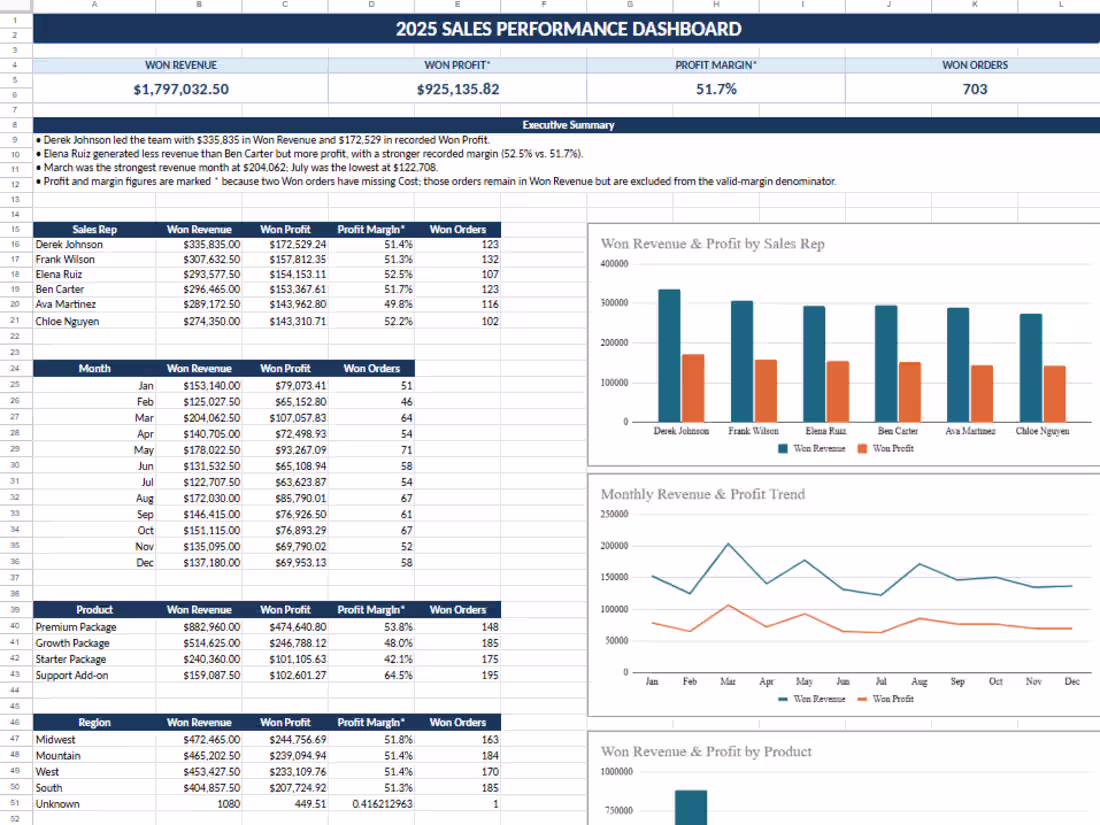The width and height of the screenshot is (1100, 825).
Task: Select the Midwest region cell
Action: [x=94, y=739]
